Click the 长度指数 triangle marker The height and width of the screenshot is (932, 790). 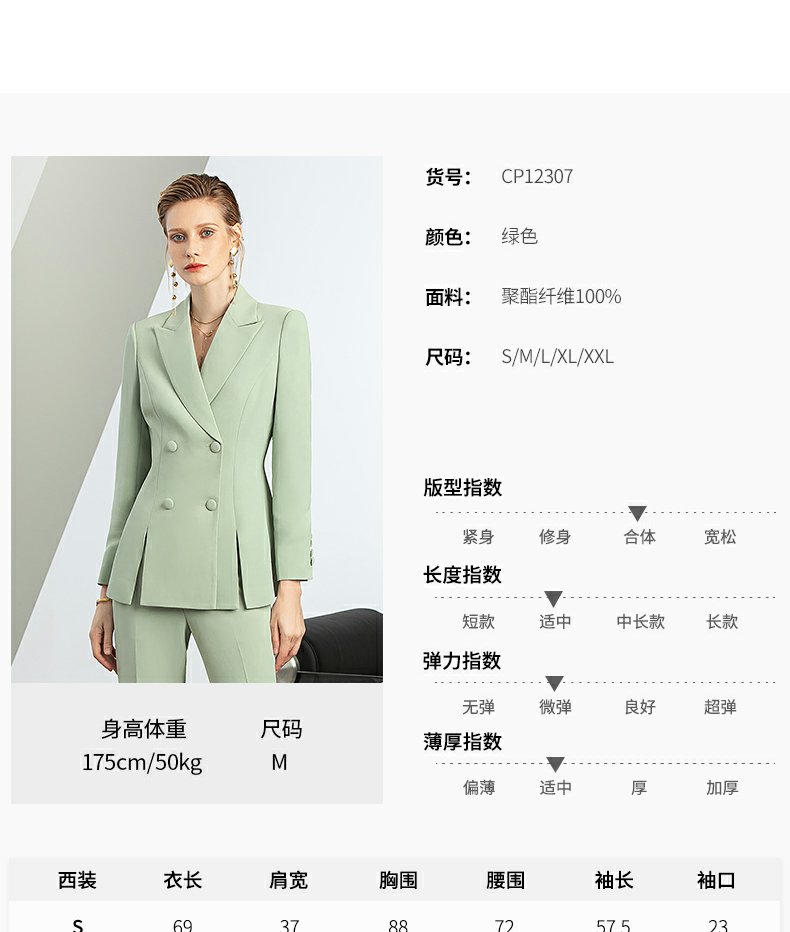(553, 598)
